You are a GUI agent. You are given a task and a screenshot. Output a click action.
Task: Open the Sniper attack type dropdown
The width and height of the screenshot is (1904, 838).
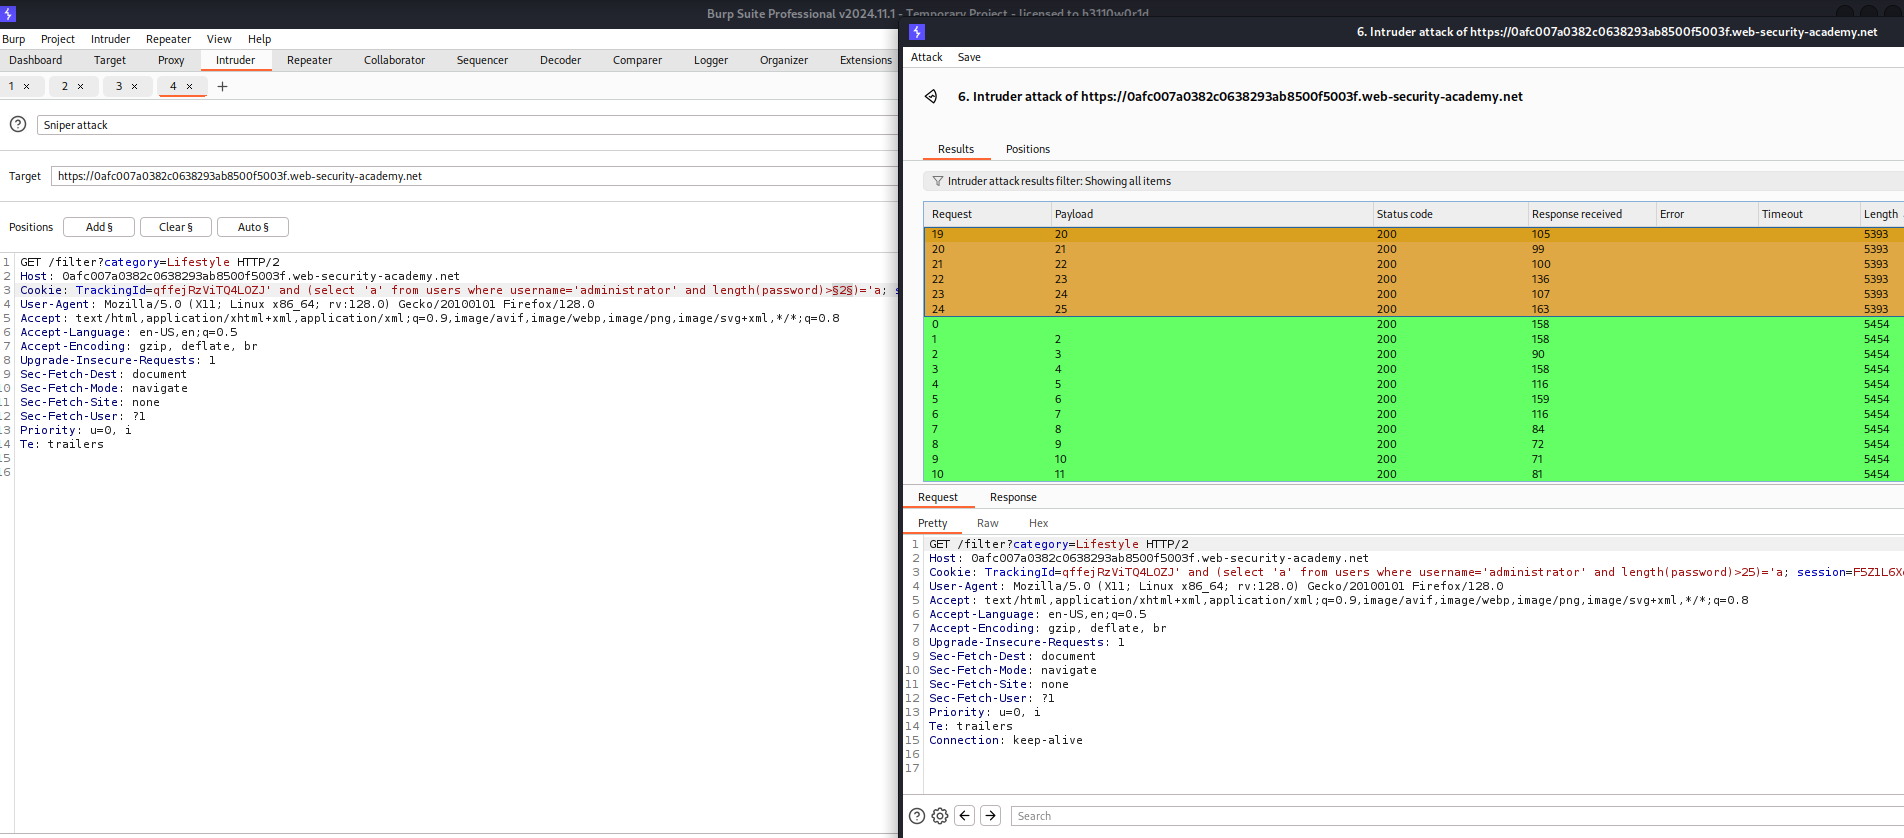(x=468, y=125)
